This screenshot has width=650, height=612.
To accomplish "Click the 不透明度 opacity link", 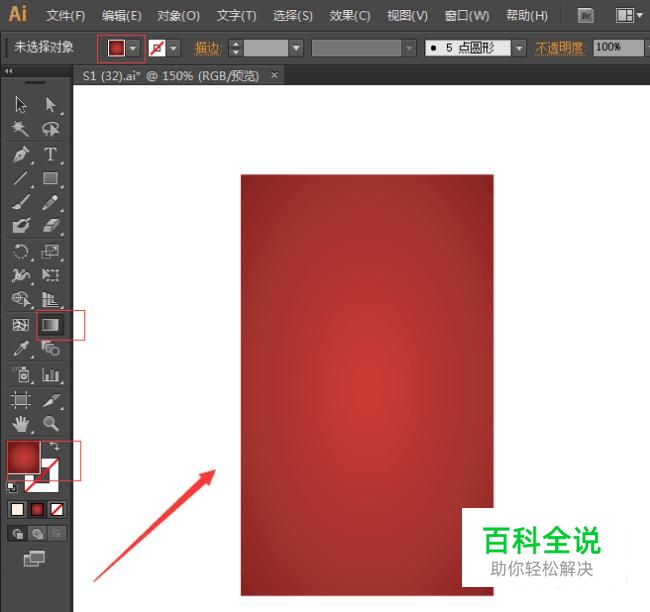I will 559,48.
